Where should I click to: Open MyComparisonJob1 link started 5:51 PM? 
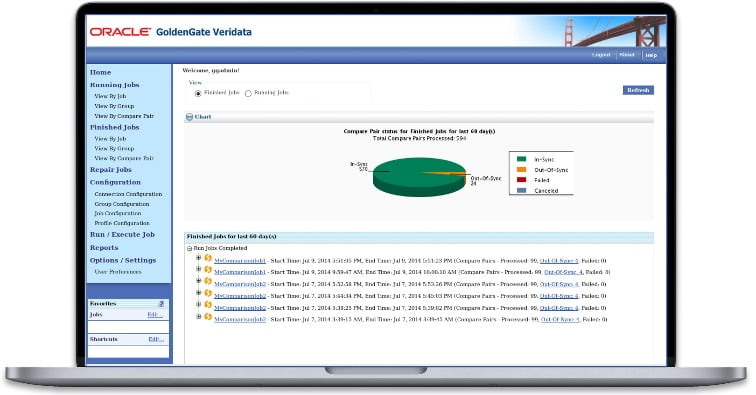240,261
